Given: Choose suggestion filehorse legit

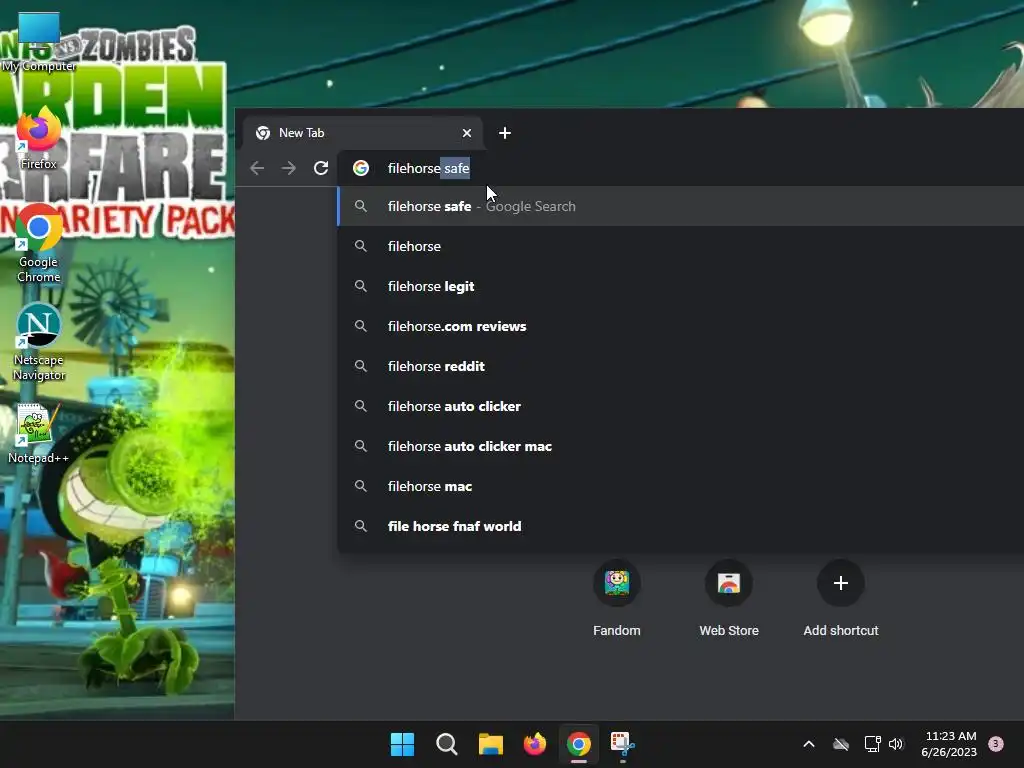Looking at the screenshot, I should [x=680, y=286].
